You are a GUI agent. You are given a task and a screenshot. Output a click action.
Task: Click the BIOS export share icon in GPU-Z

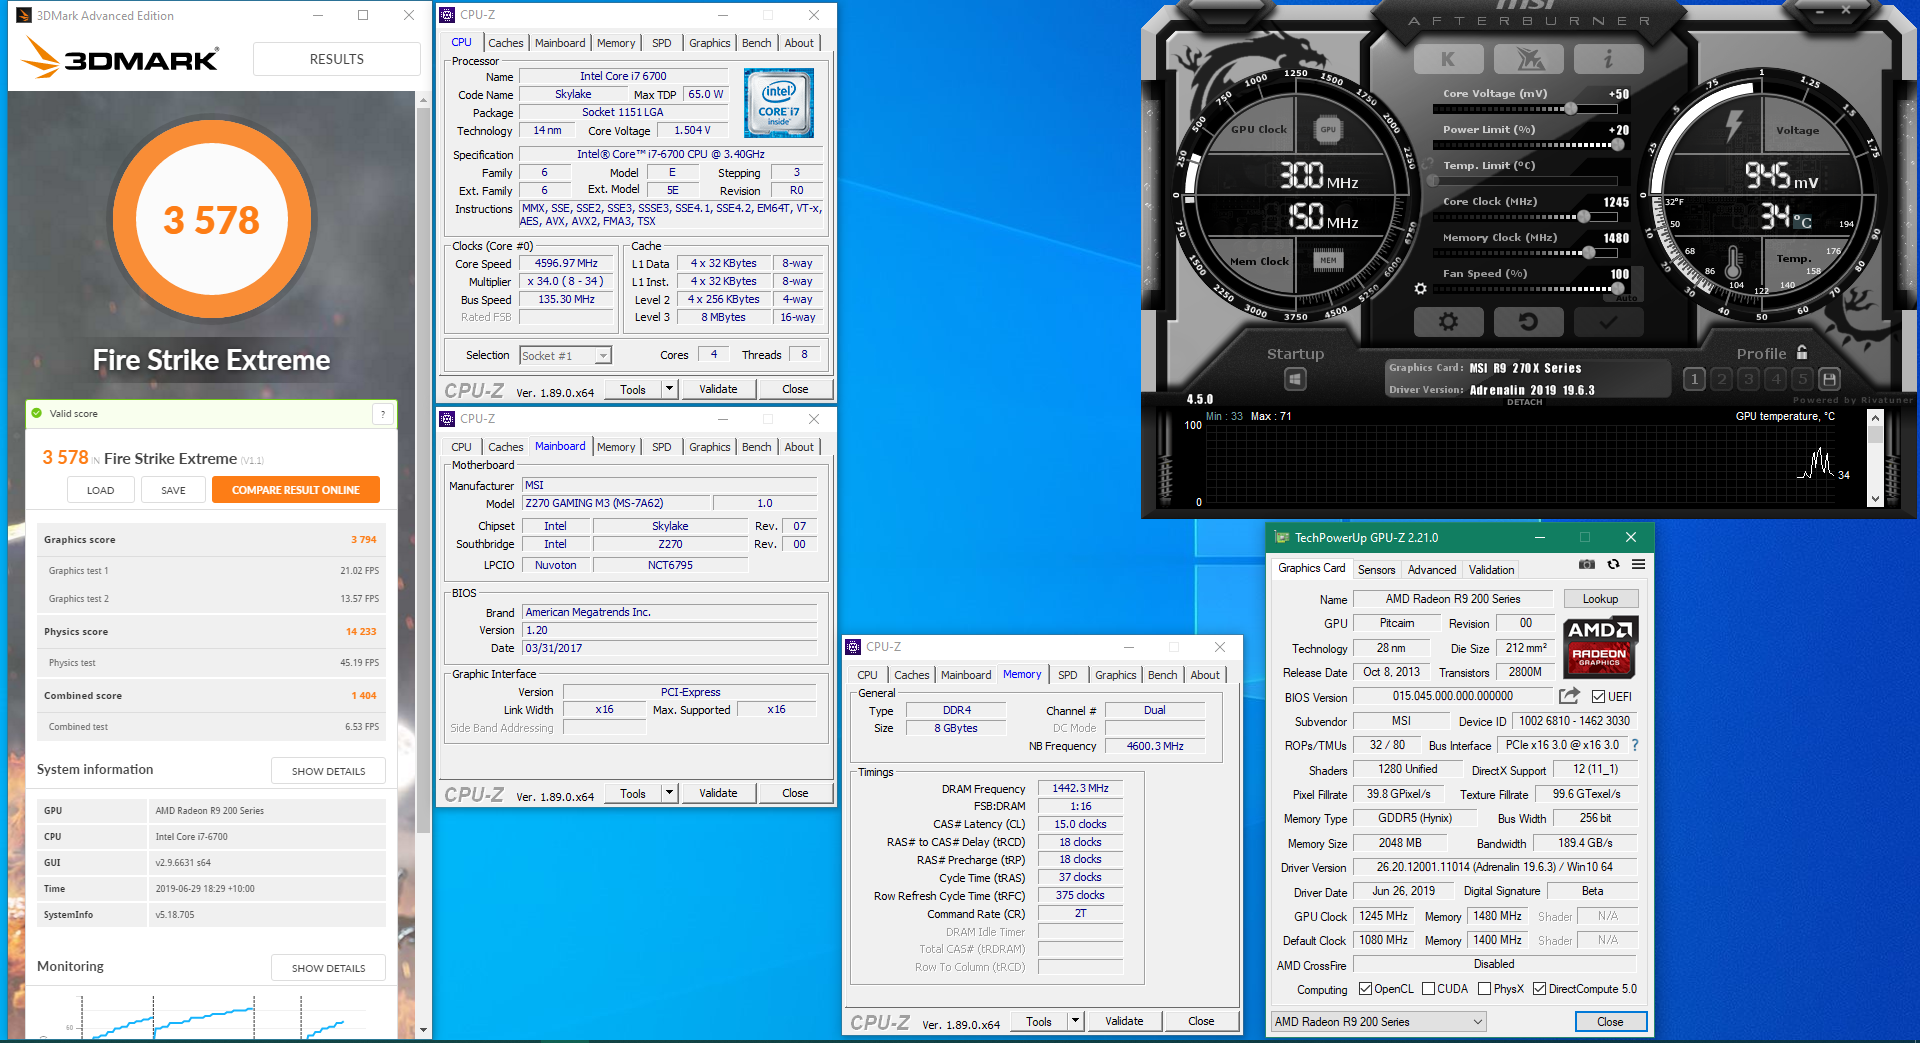coord(1569,696)
